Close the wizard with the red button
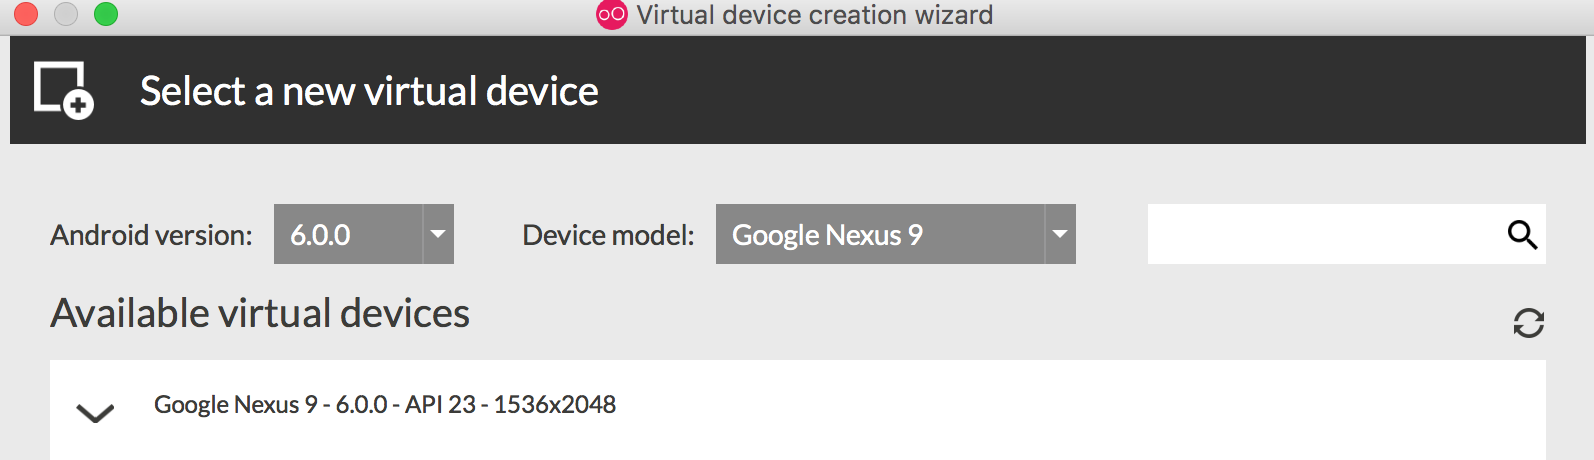Screen dimensions: 1594x460 (26, 14)
